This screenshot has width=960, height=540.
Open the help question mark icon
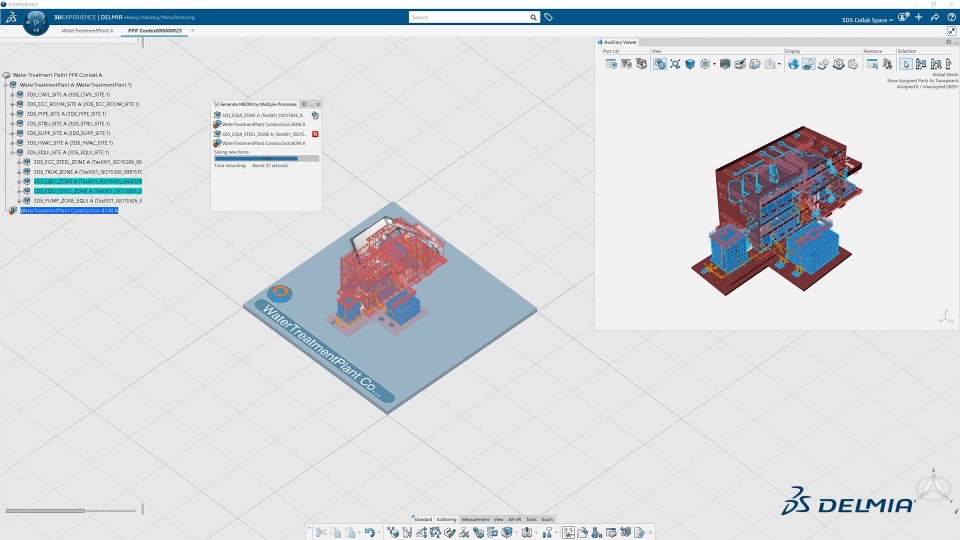pos(951,17)
